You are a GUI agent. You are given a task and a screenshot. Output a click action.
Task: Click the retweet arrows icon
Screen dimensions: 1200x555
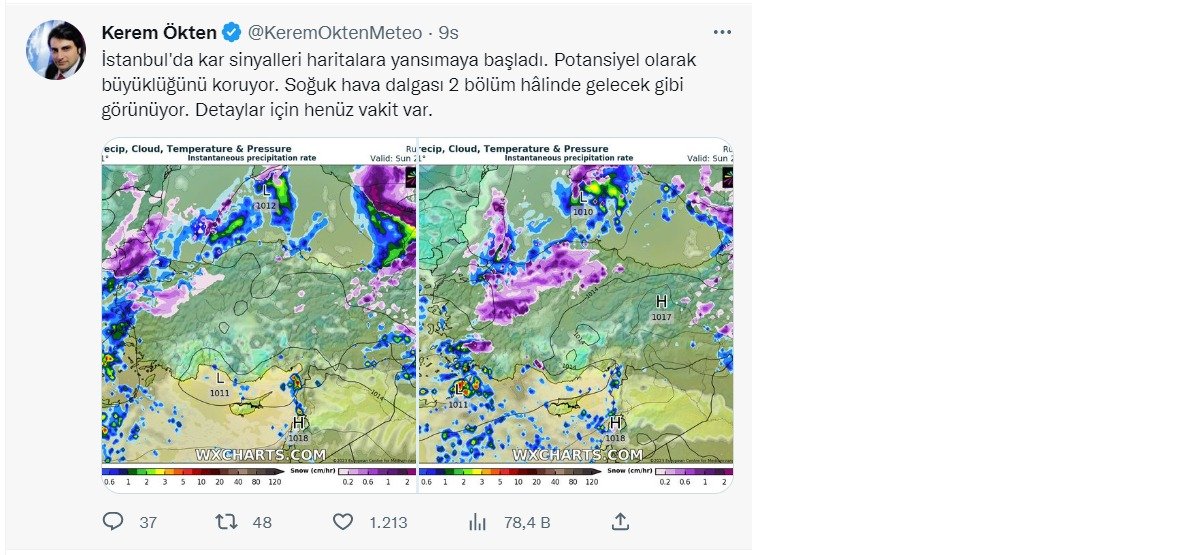pyautogui.click(x=228, y=522)
